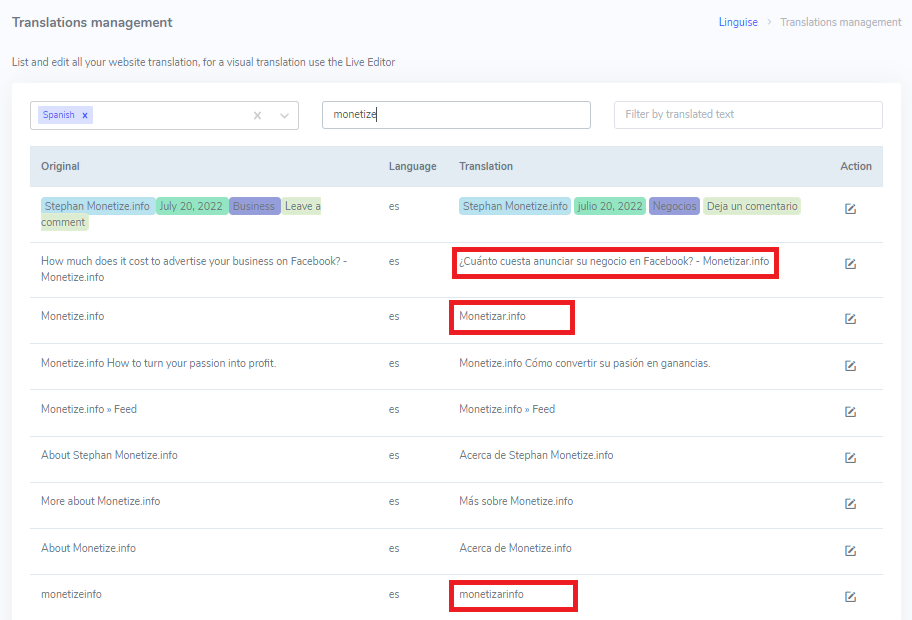Screen dimensions: 912x620
Task: Remove the Spanish language tag
Action: tap(85, 115)
